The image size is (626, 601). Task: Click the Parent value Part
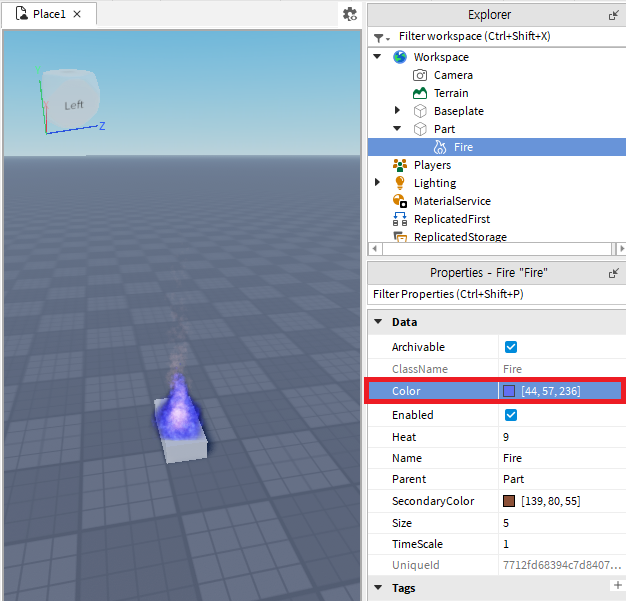coord(513,479)
